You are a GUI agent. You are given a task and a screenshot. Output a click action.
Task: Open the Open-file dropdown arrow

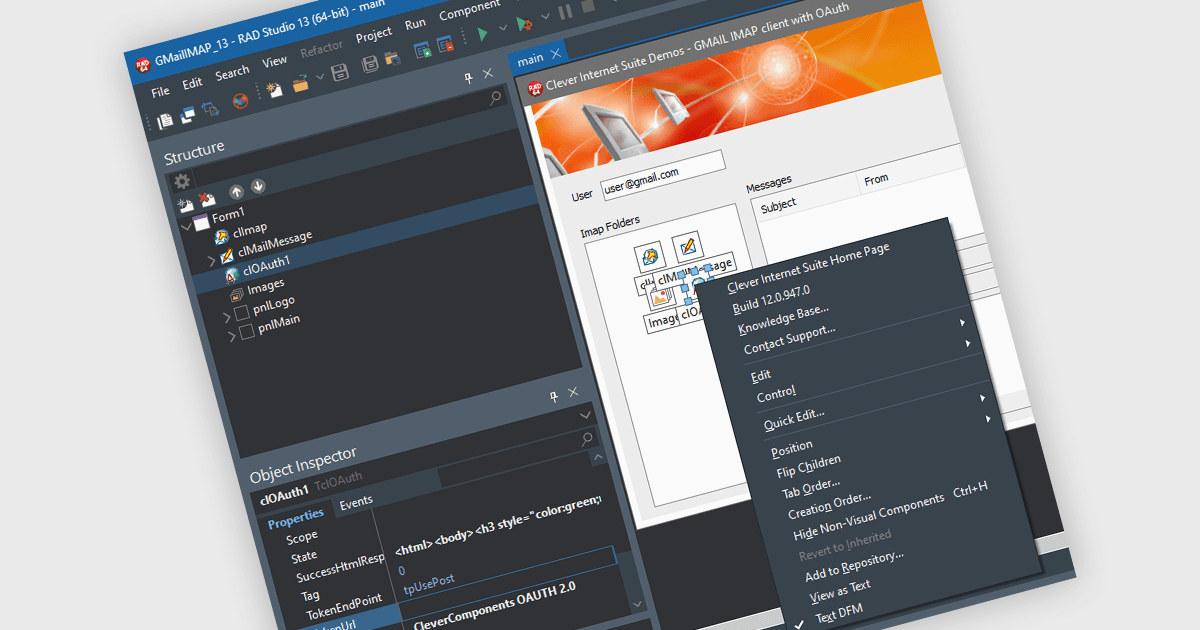coord(320,77)
